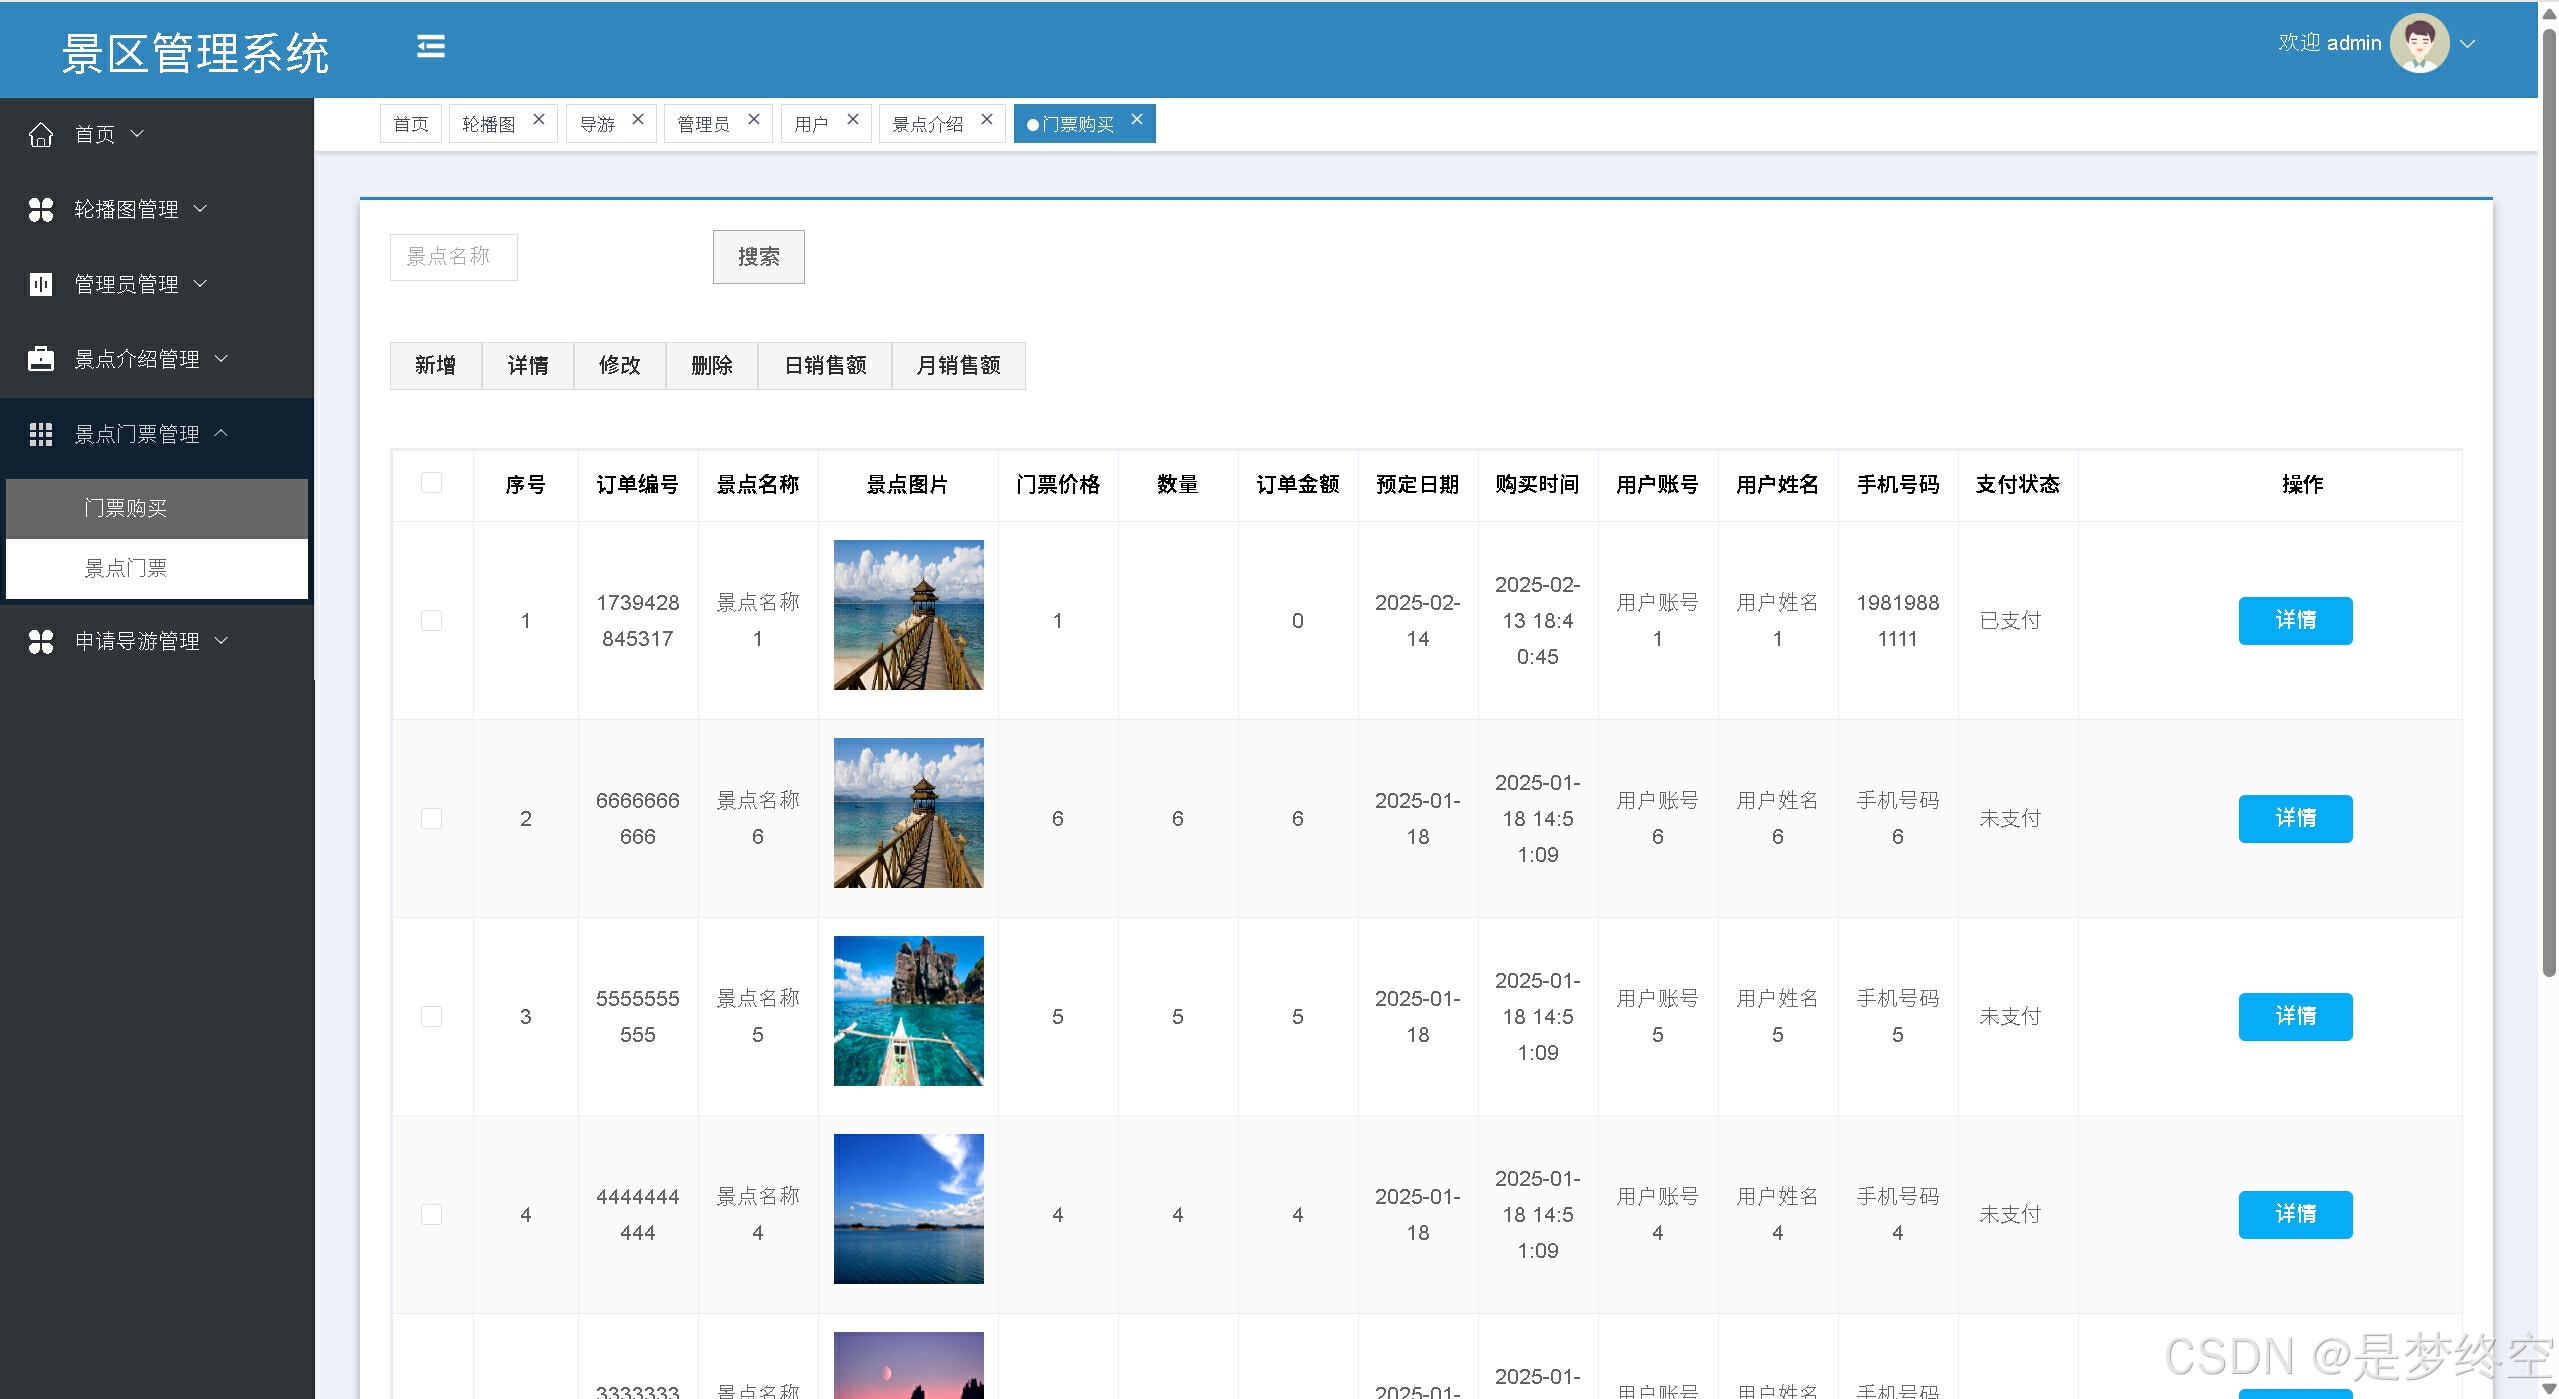Screen dimensions: 2559x1399
Task: Open the admin user dropdown arrow
Action: (x=2468, y=43)
